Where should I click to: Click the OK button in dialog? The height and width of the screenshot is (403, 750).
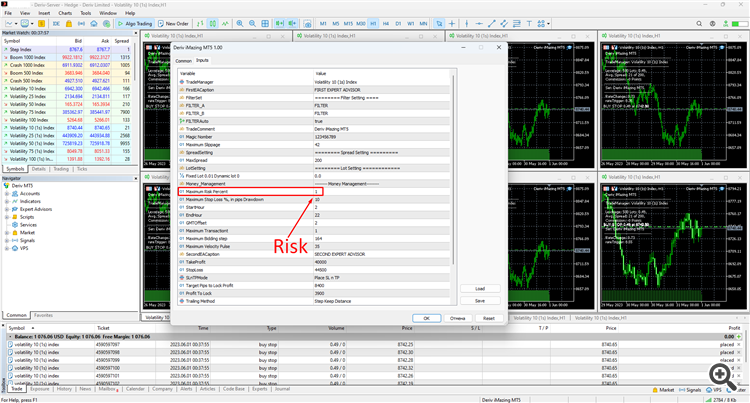click(425, 317)
